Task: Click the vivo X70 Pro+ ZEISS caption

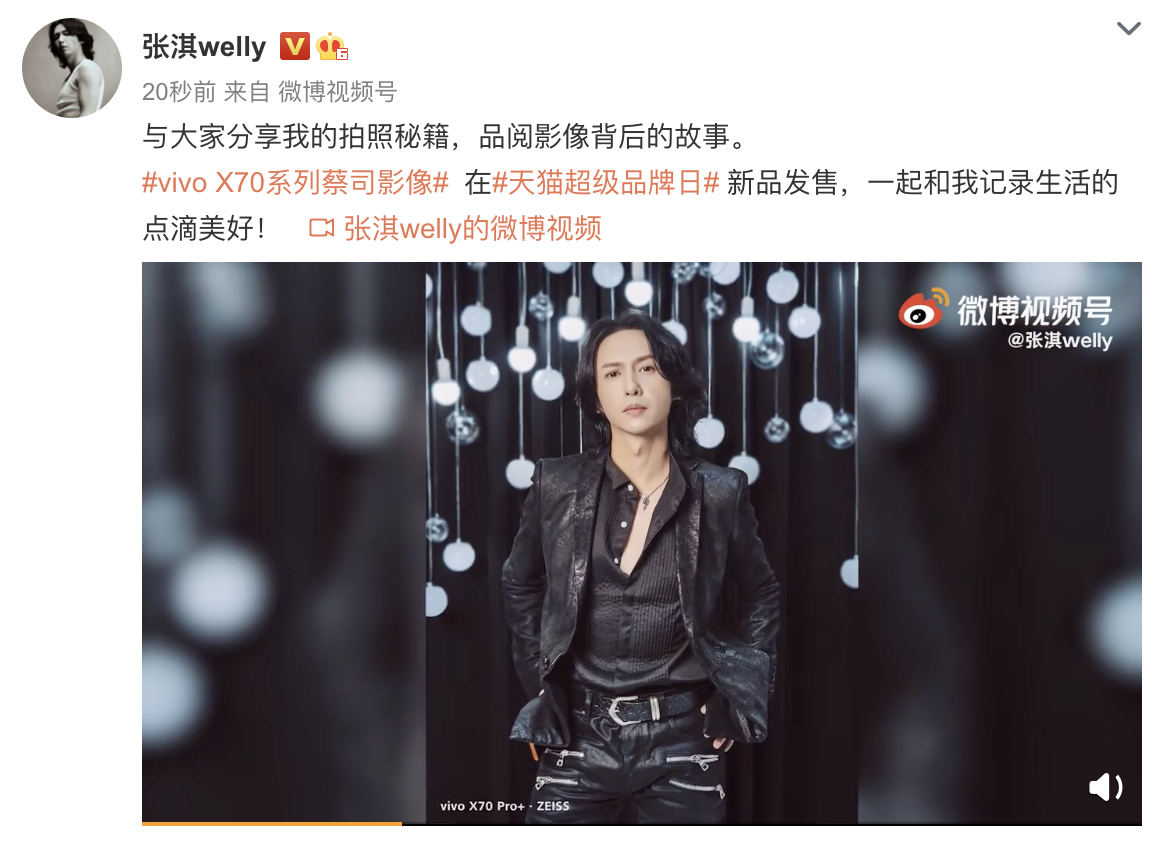Action: (x=505, y=806)
